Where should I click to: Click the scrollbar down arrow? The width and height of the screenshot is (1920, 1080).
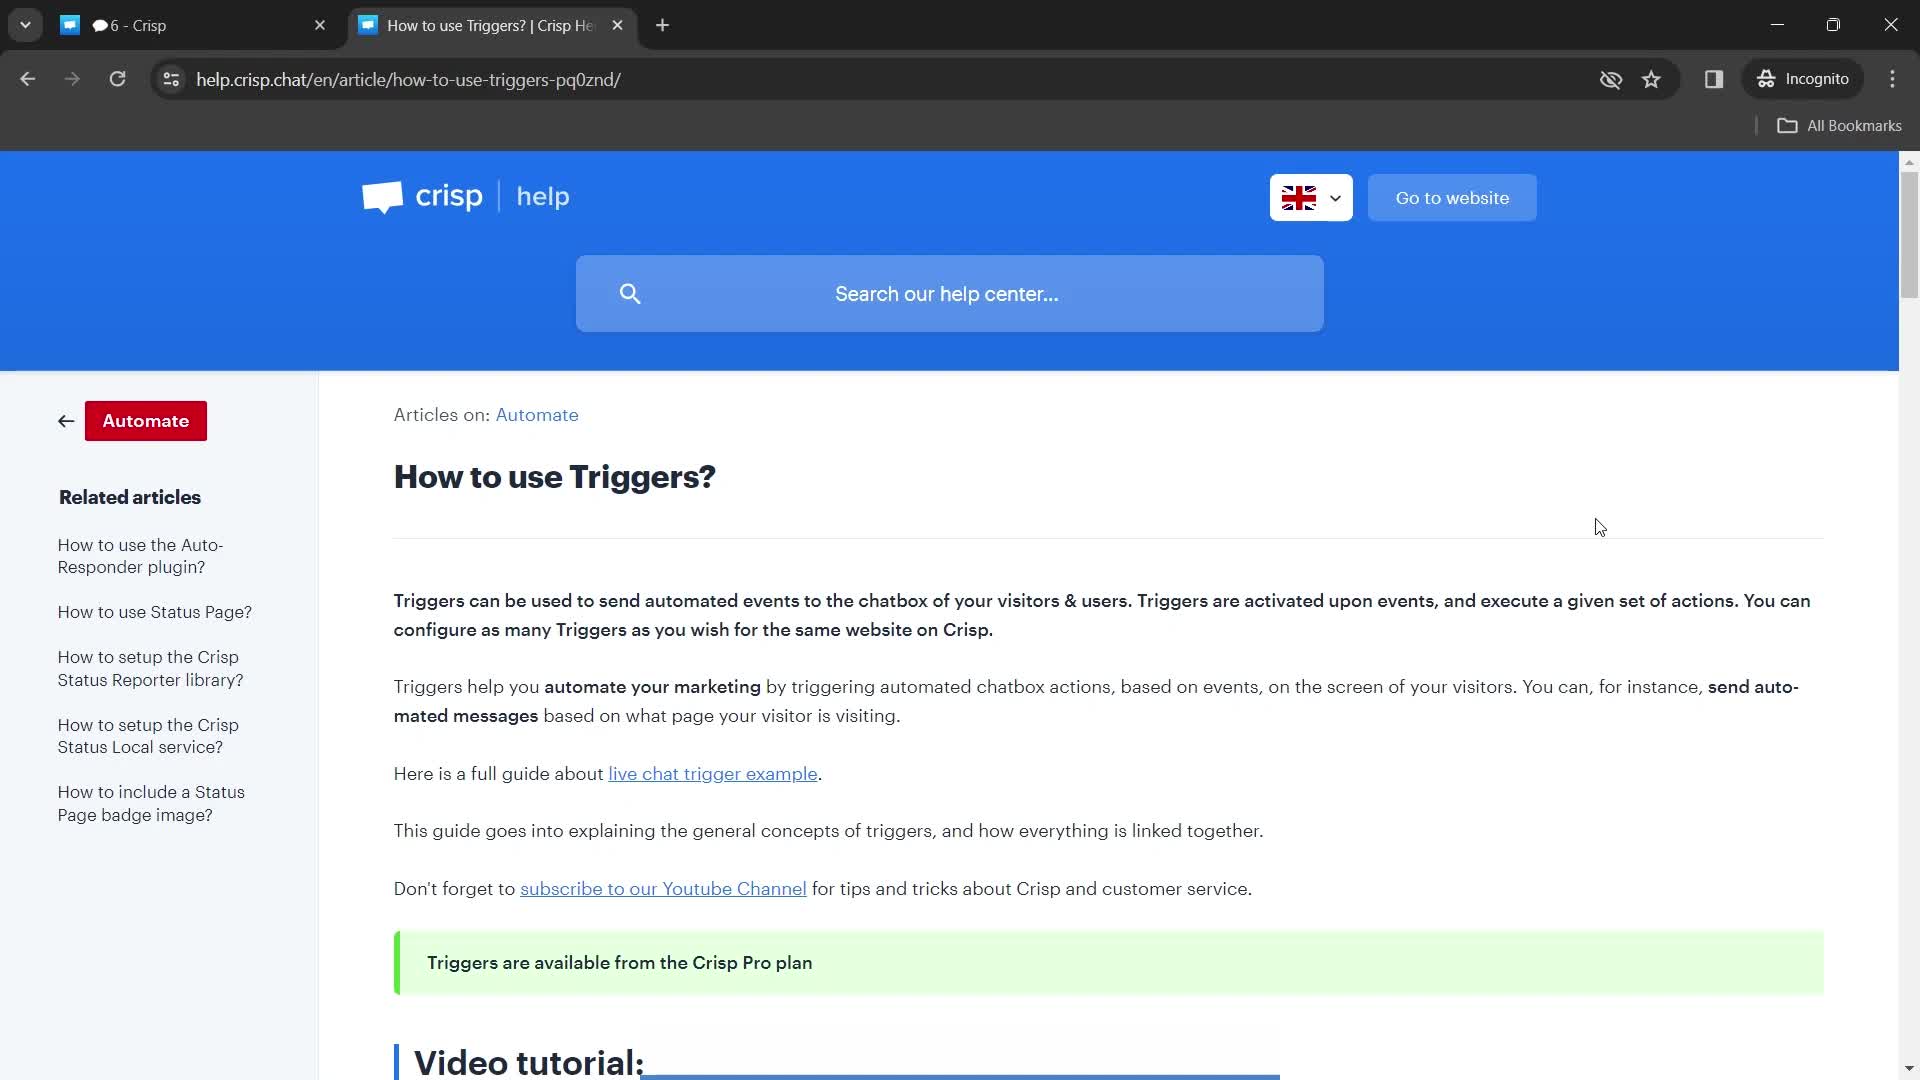point(1909,1069)
